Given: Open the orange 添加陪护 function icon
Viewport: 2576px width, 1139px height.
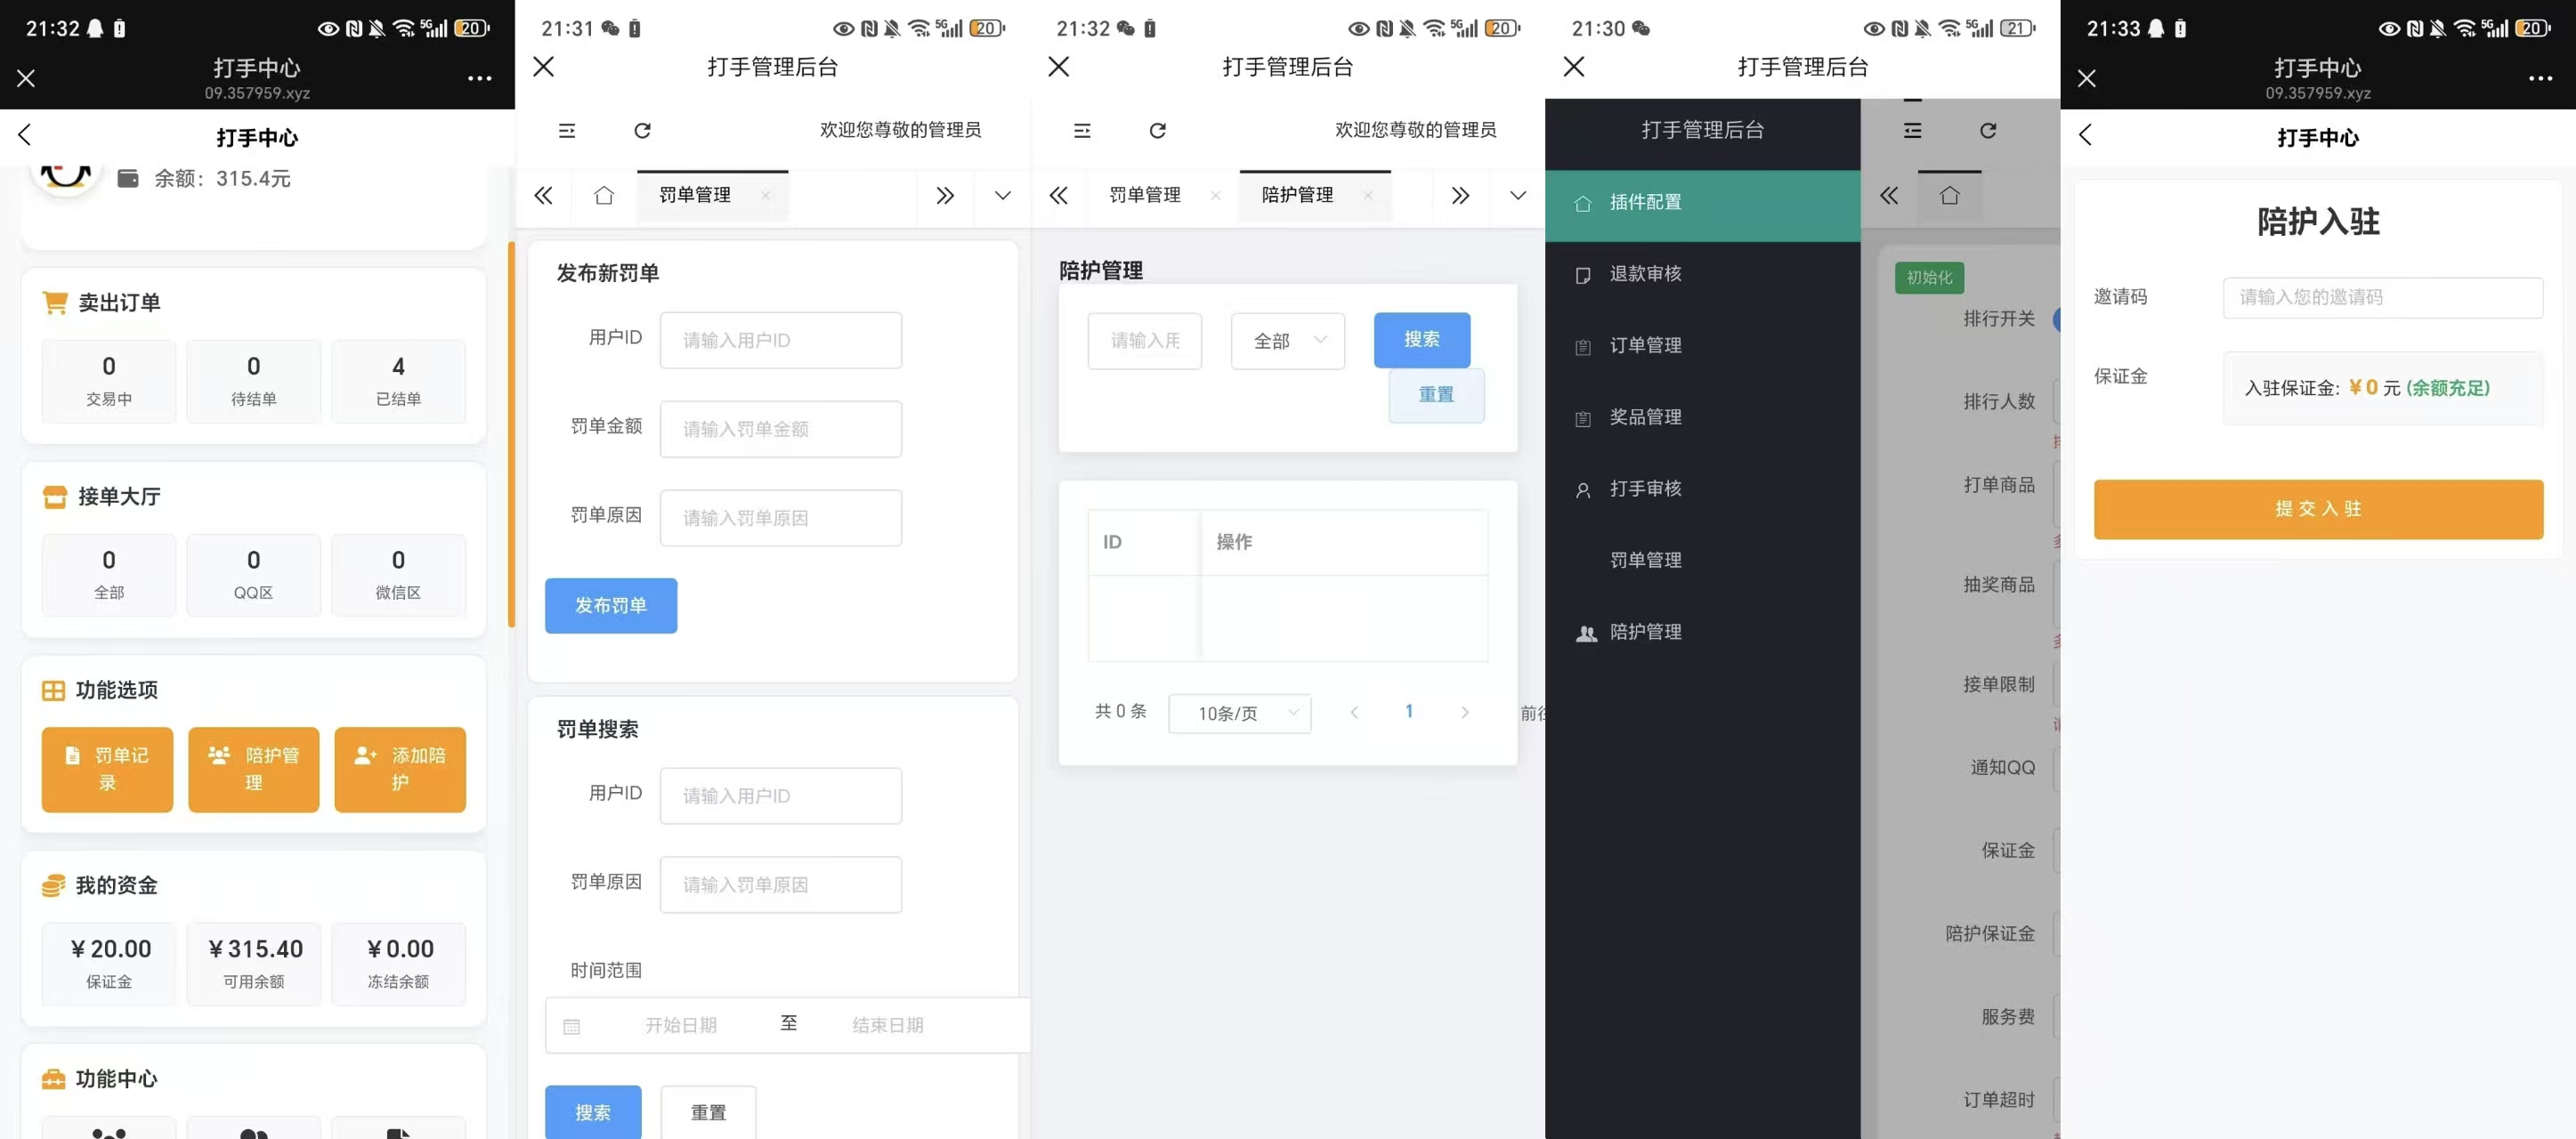Looking at the screenshot, I should click(x=399, y=770).
